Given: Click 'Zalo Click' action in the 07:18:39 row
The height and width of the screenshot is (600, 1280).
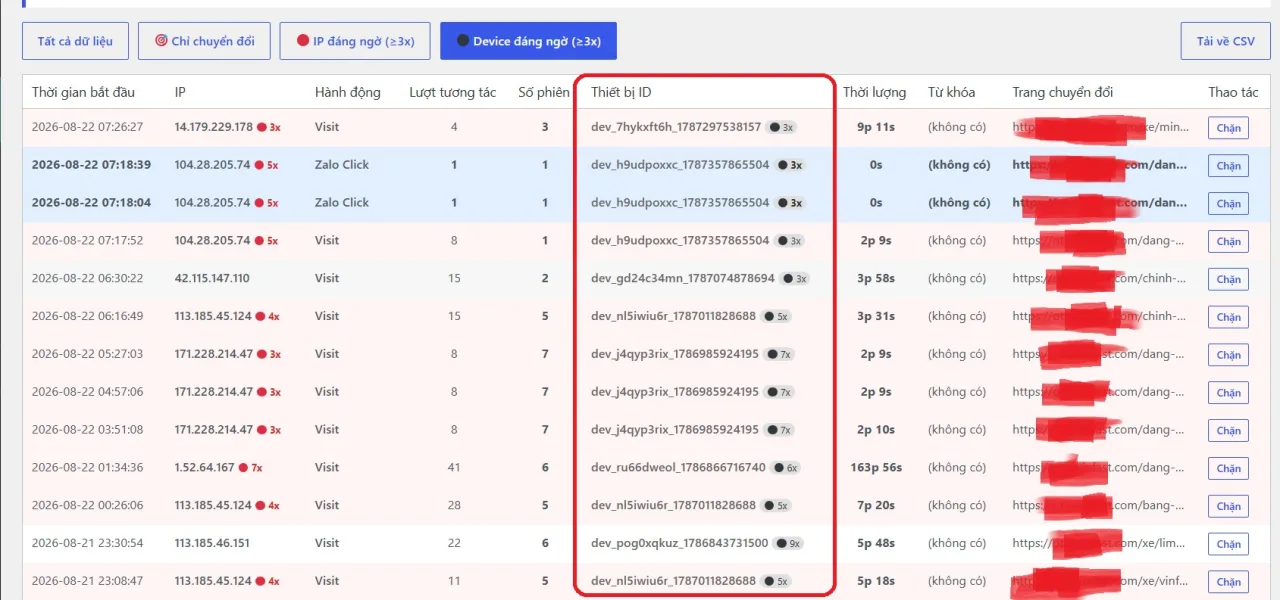Looking at the screenshot, I should (342, 165).
